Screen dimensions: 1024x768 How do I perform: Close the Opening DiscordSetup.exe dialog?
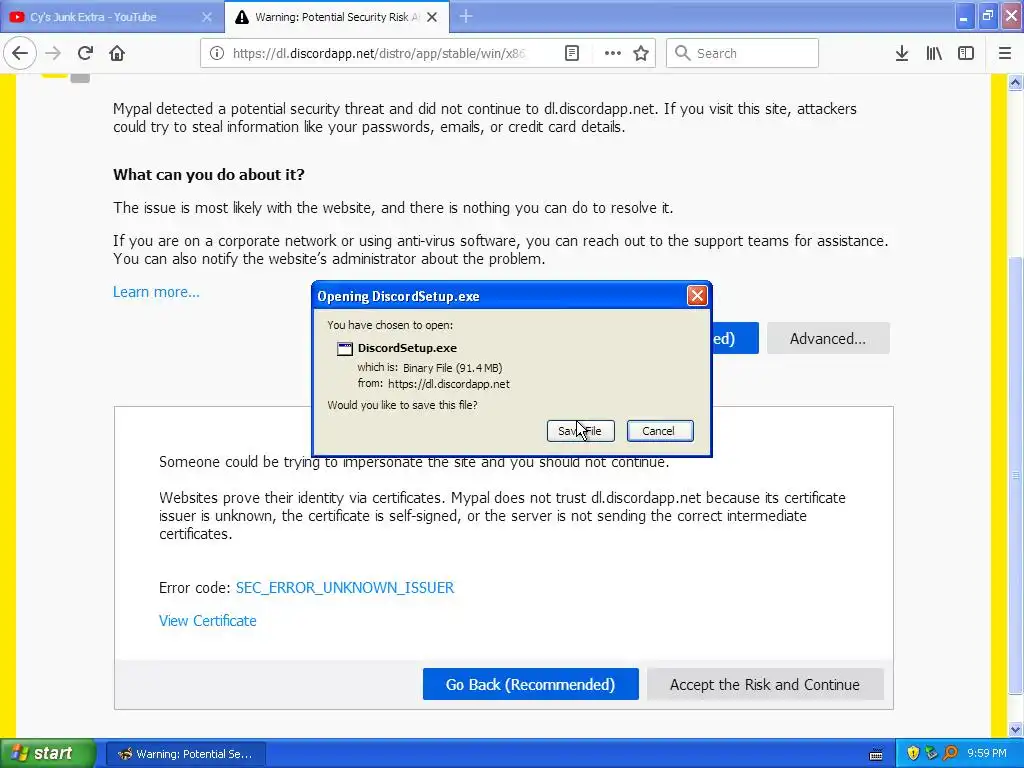[697, 296]
